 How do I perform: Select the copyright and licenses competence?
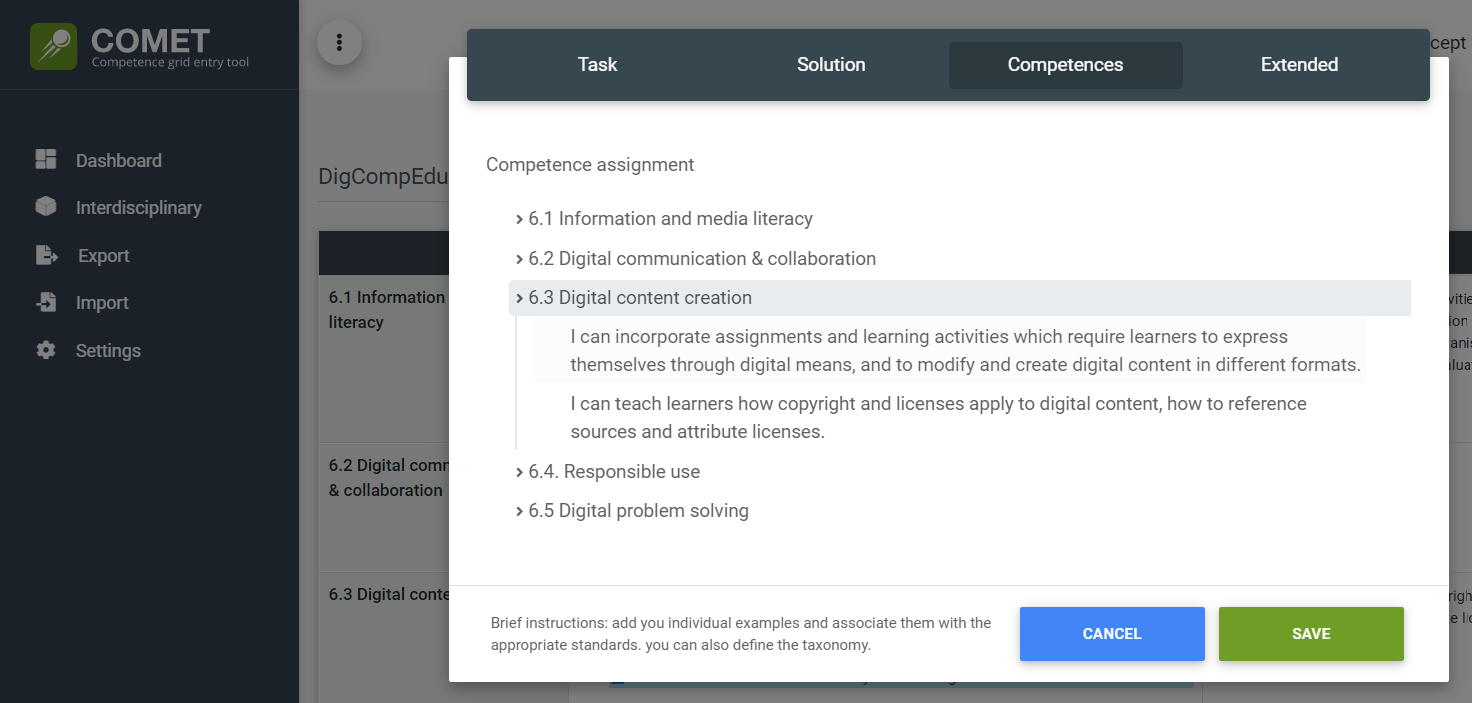[938, 418]
